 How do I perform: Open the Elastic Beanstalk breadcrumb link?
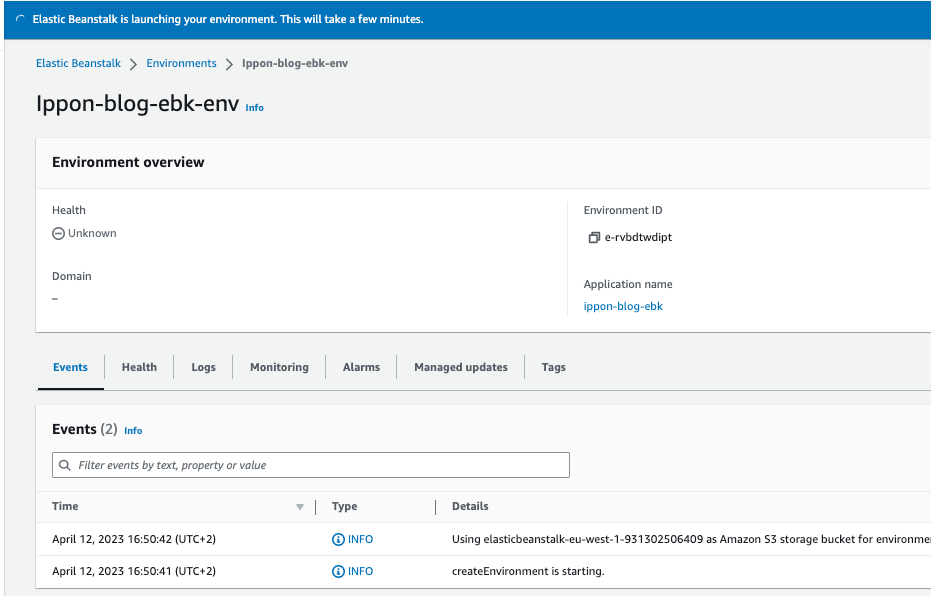tap(78, 63)
